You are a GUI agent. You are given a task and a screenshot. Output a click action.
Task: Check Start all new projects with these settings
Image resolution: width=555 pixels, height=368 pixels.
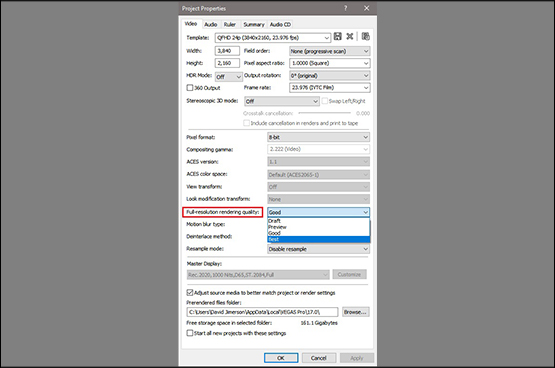[190, 333]
